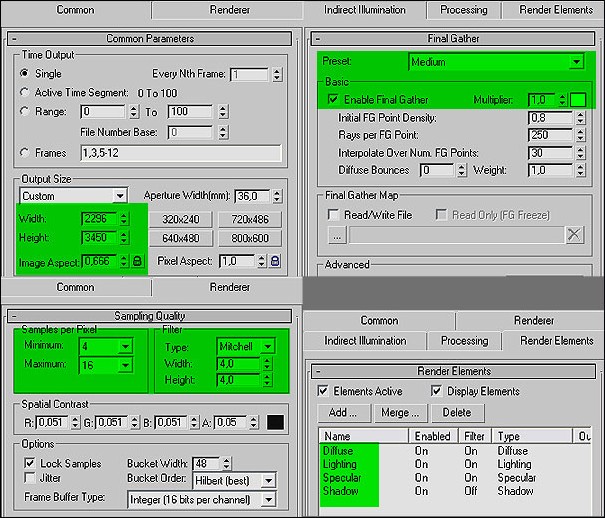Click the Rays per FG Point field
605x518 pixels.
[x=550, y=135]
